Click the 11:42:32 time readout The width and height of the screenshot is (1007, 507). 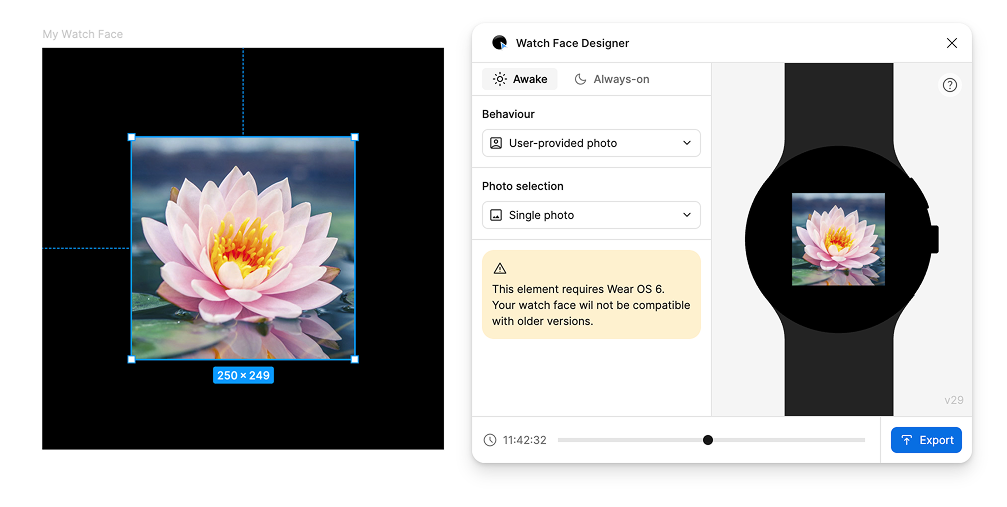tap(525, 440)
